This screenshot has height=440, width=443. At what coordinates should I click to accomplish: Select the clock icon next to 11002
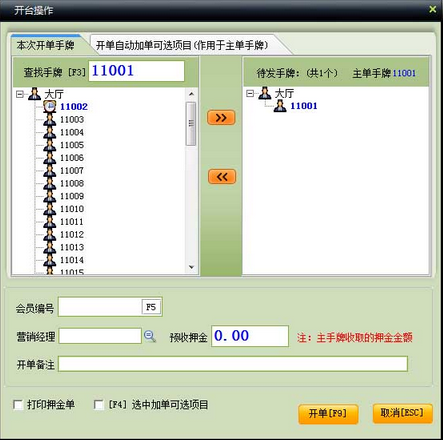pyautogui.click(x=50, y=107)
